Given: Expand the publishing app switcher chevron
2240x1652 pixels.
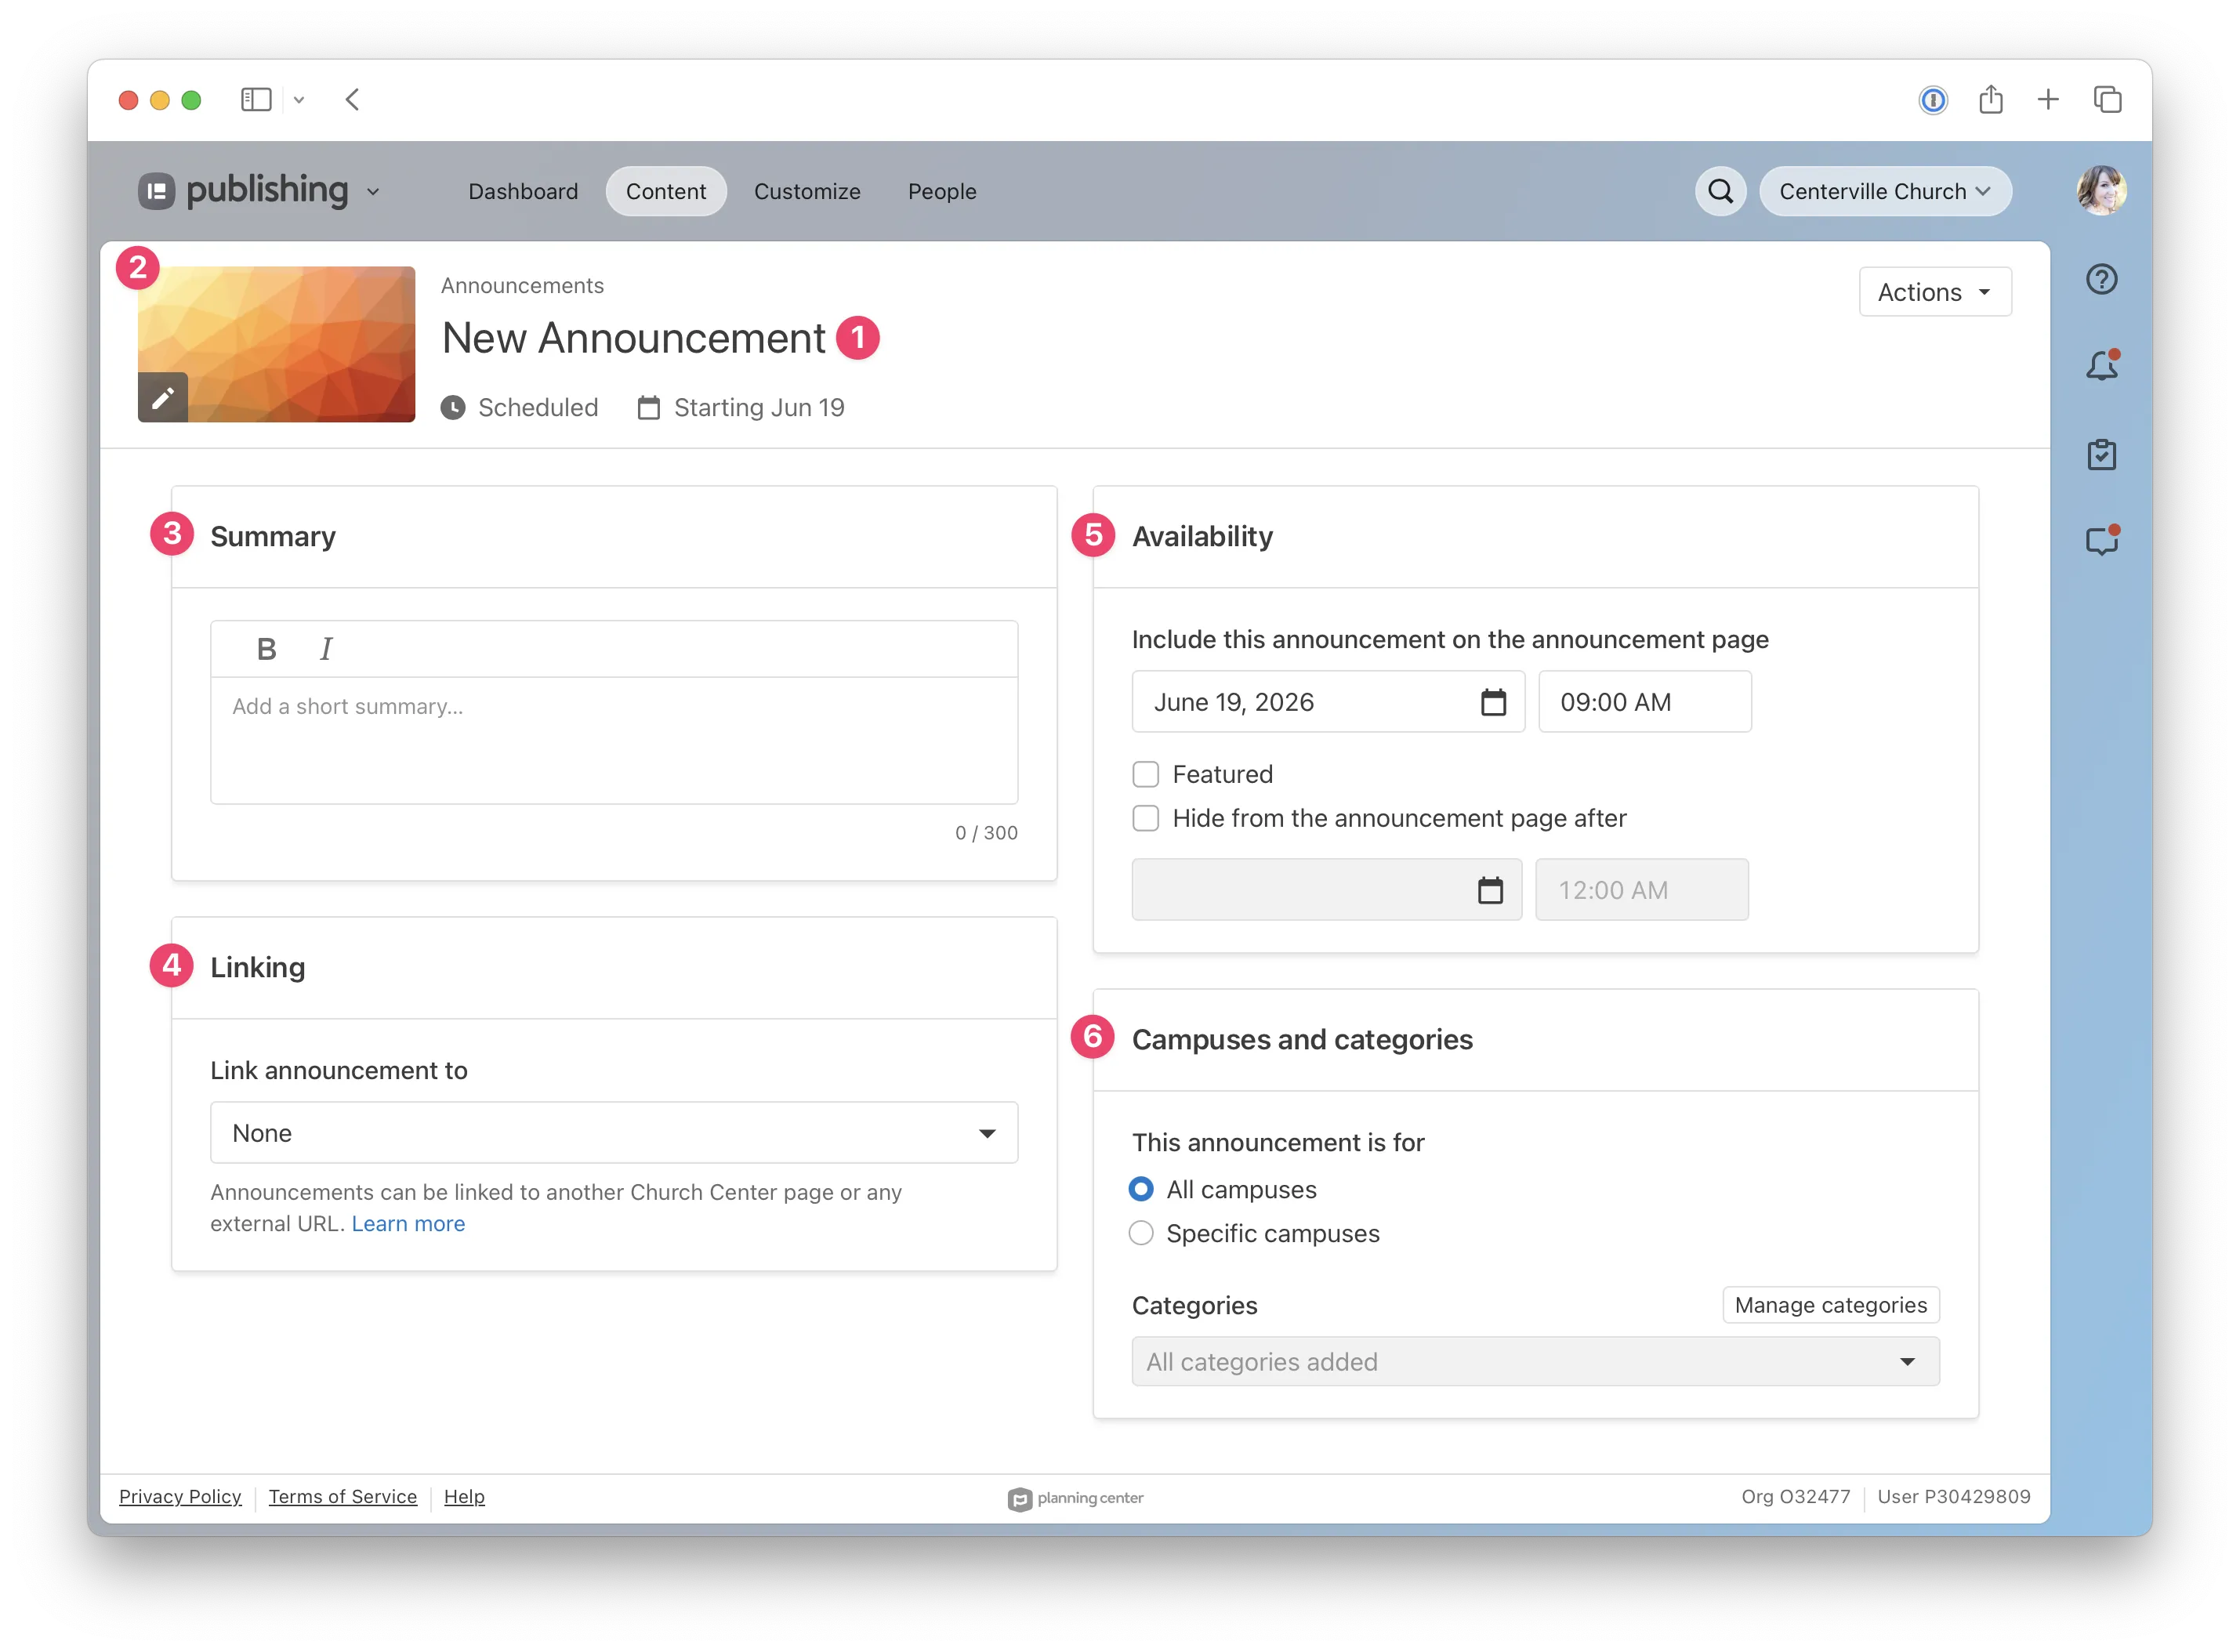Looking at the screenshot, I should click(373, 192).
